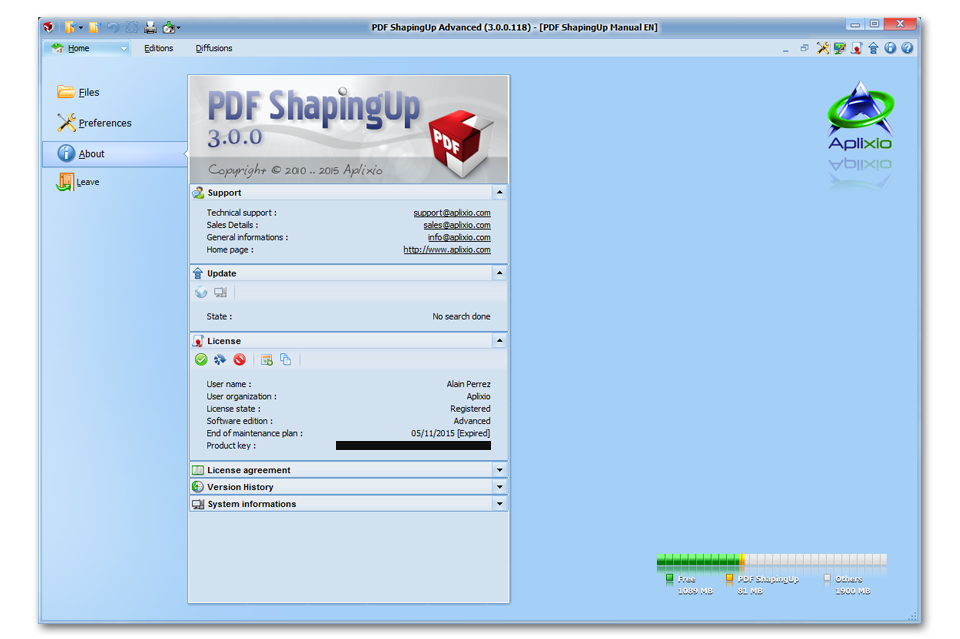Expand the System informations section

(x=500, y=504)
